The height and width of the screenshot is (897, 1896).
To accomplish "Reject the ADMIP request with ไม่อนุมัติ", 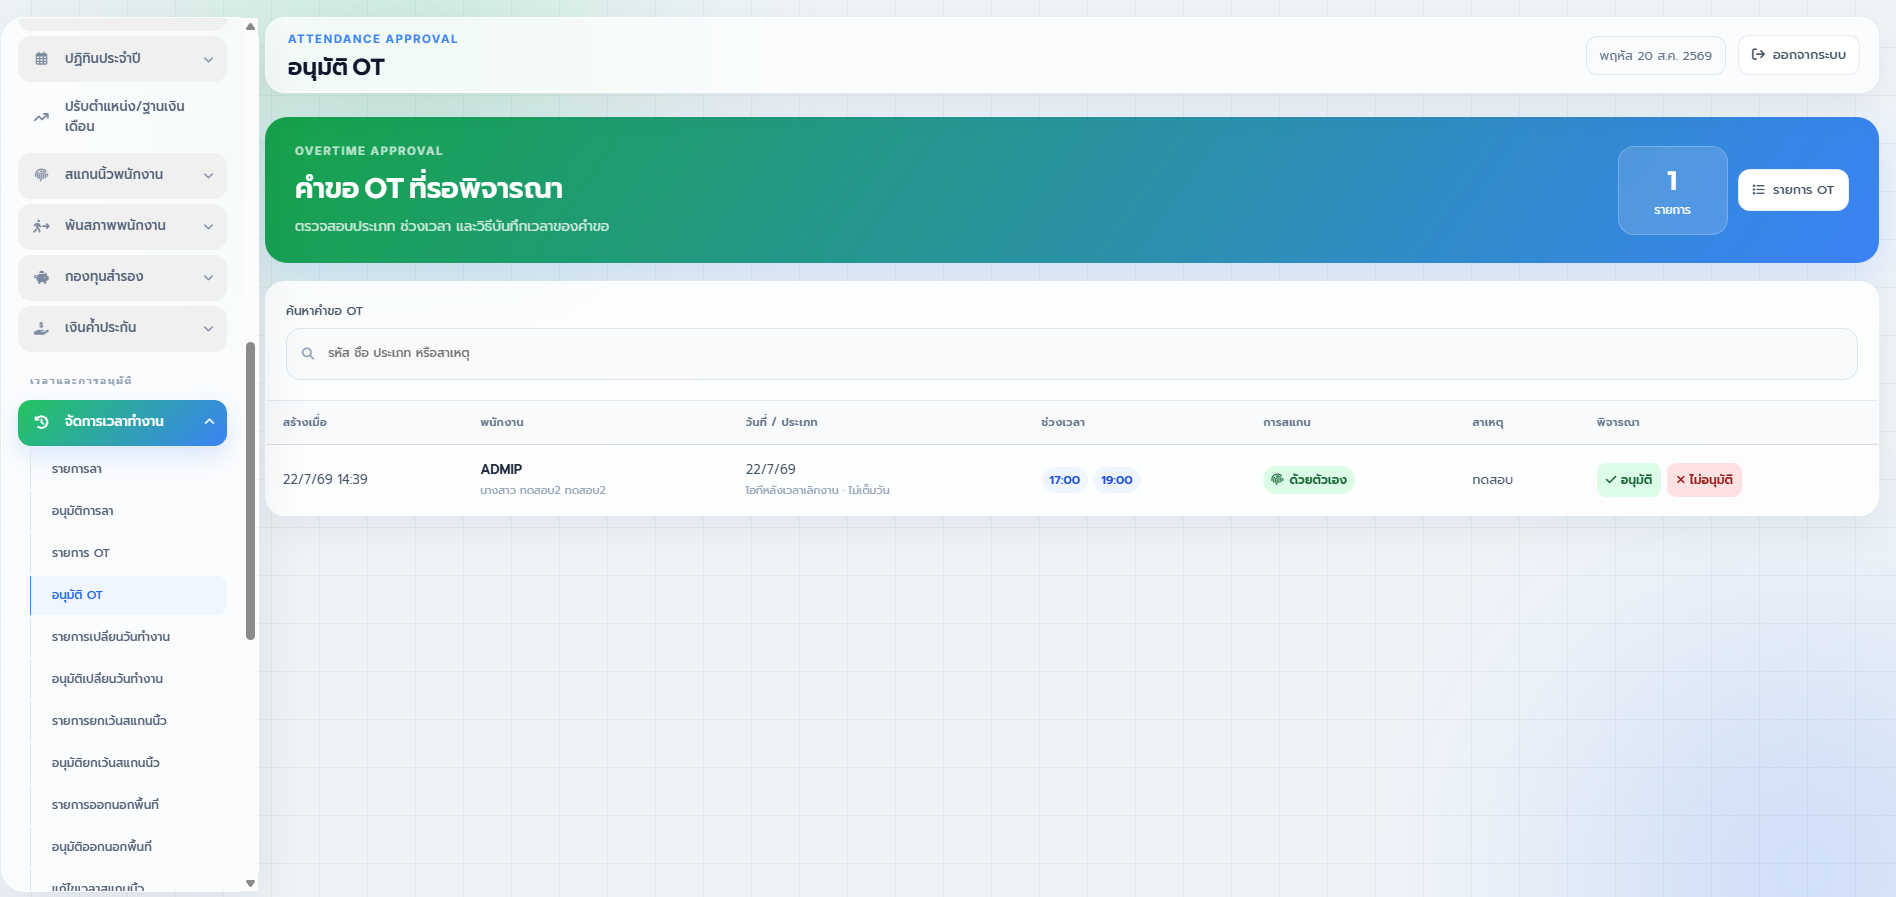I will point(1704,480).
